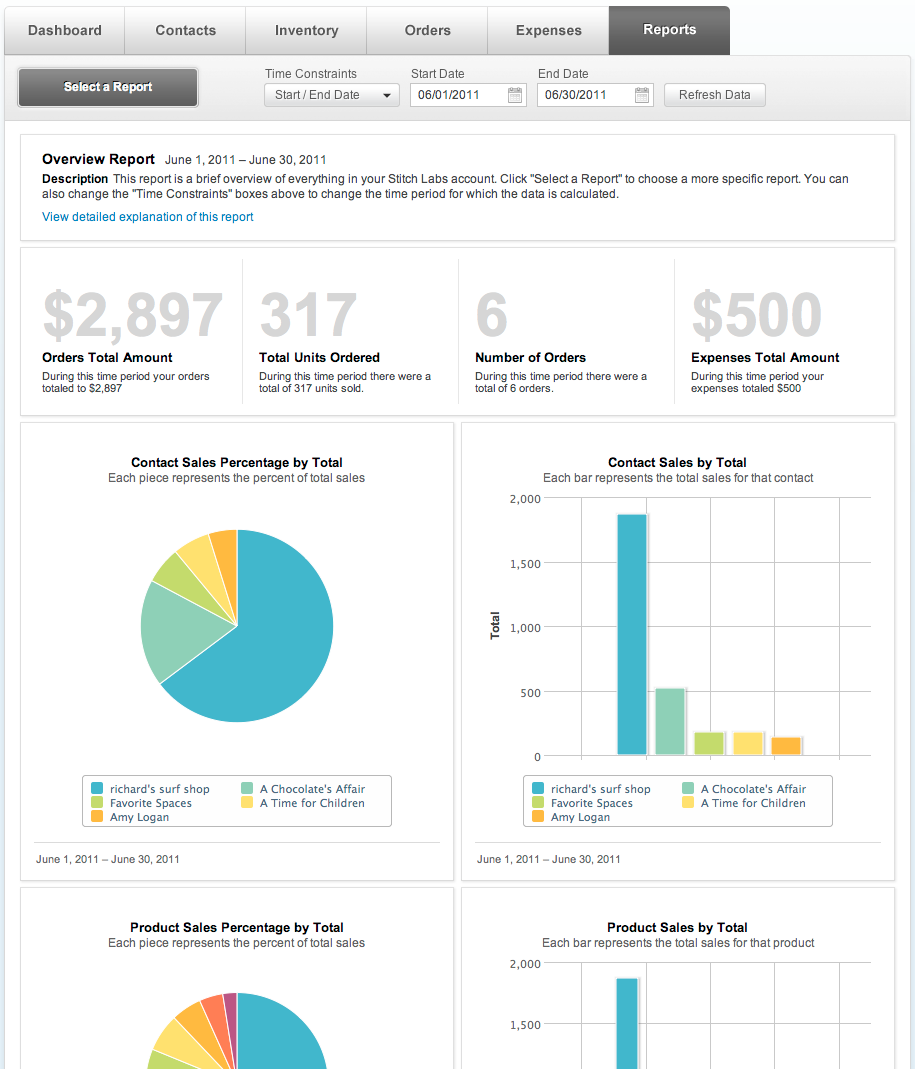Open the Start Date calendar picker icon
This screenshot has width=915, height=1069.
(515, 95)
